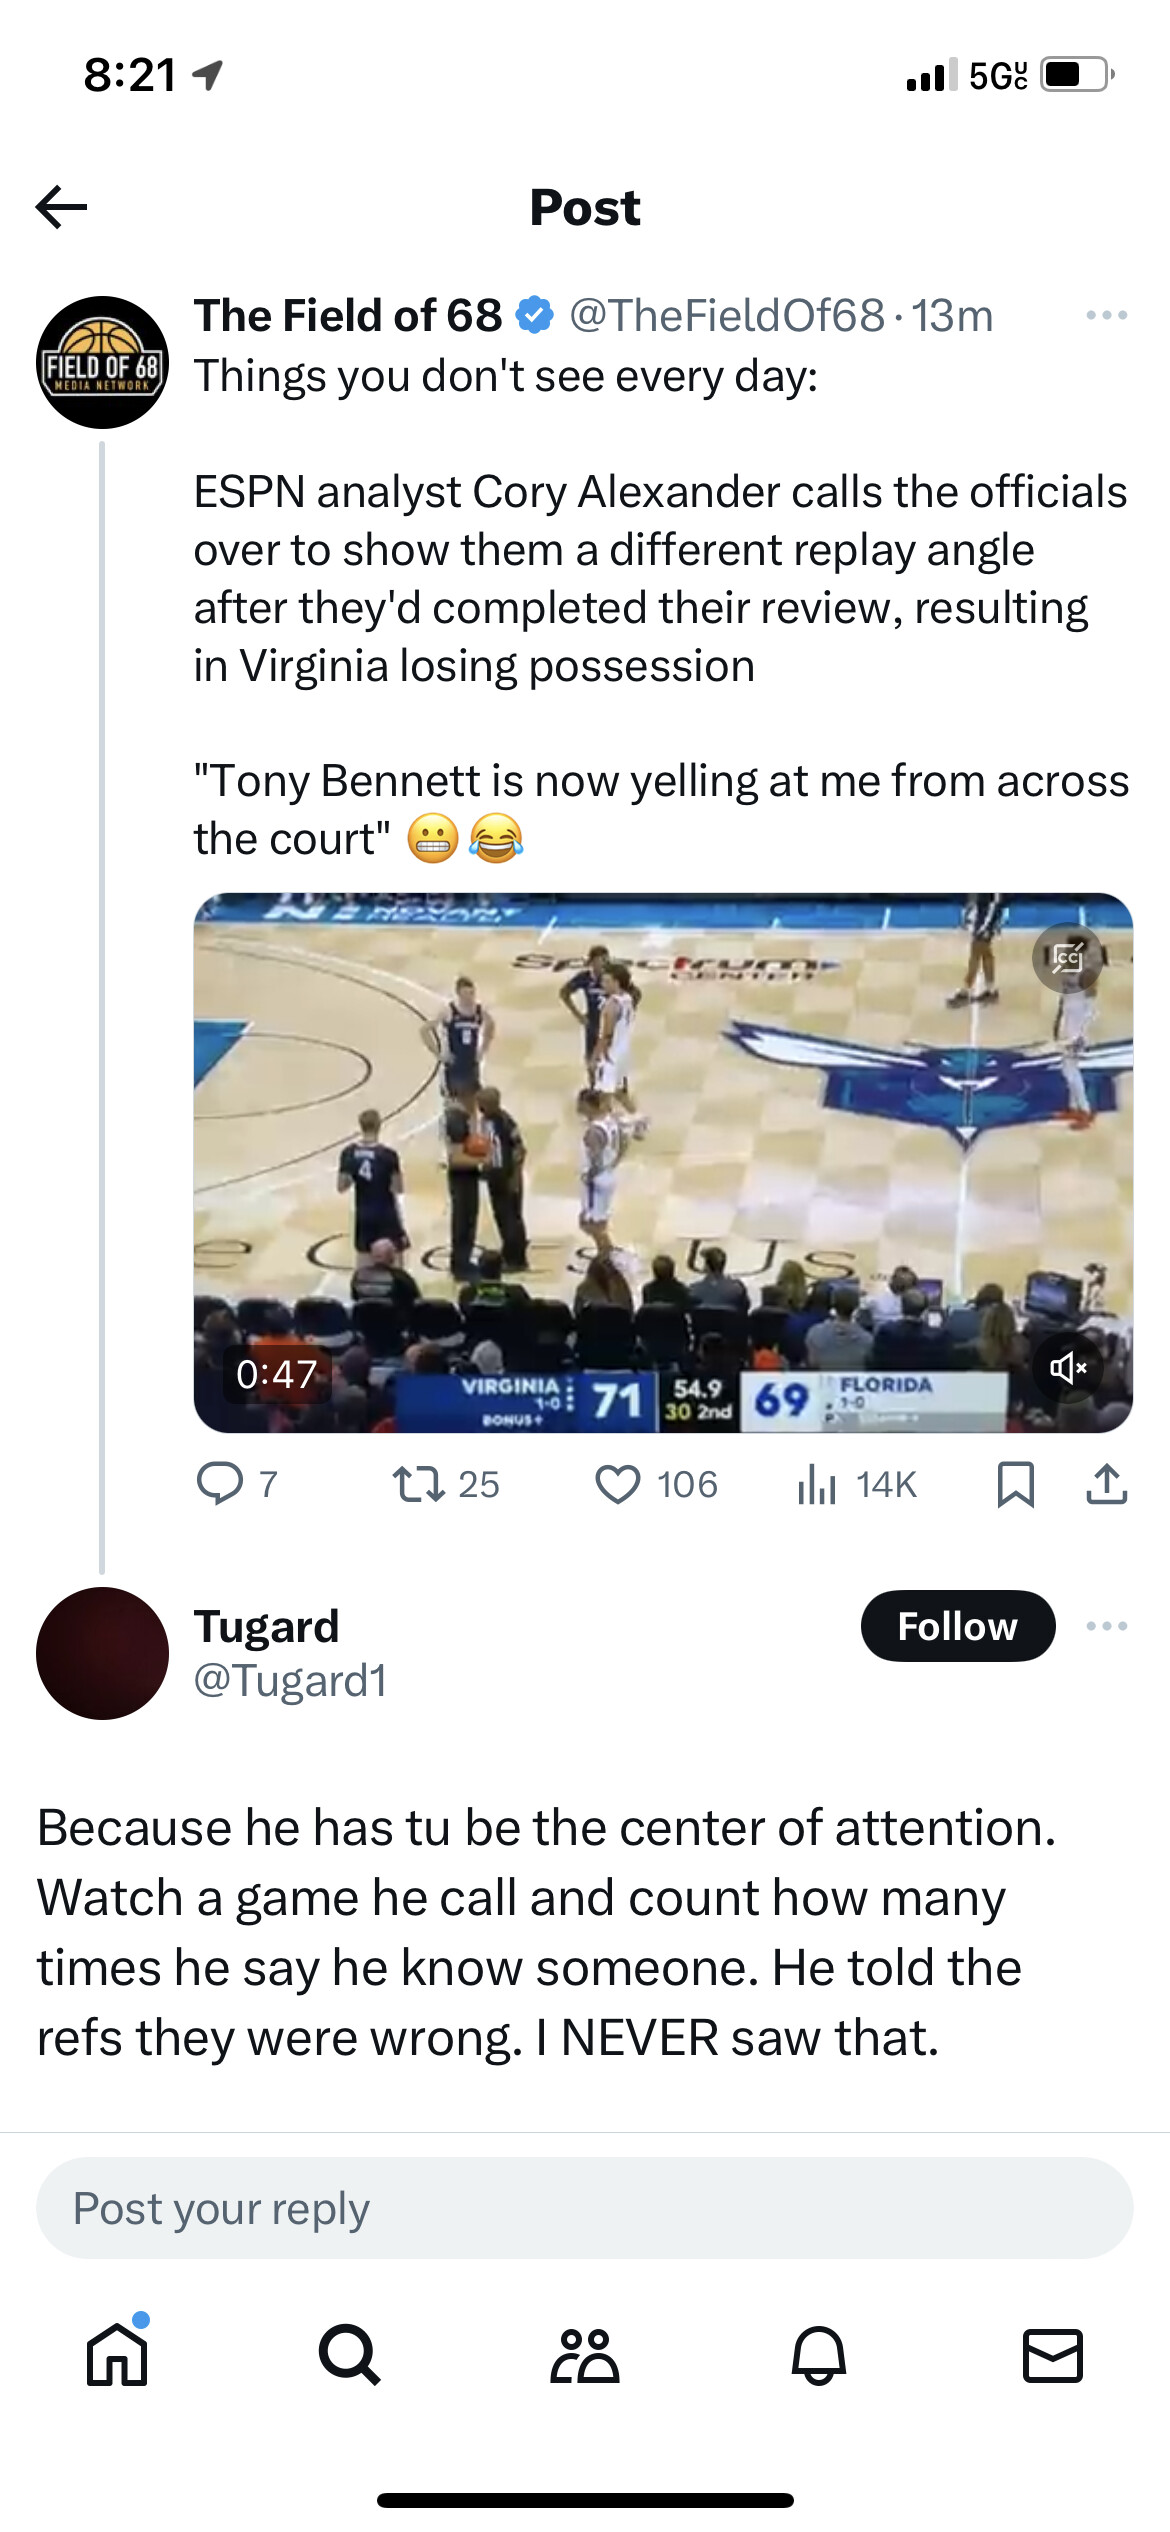Open @TheFieldOf68 handle link
The width and height of the screenshot is (1170, 2532).
click(727, 316)
